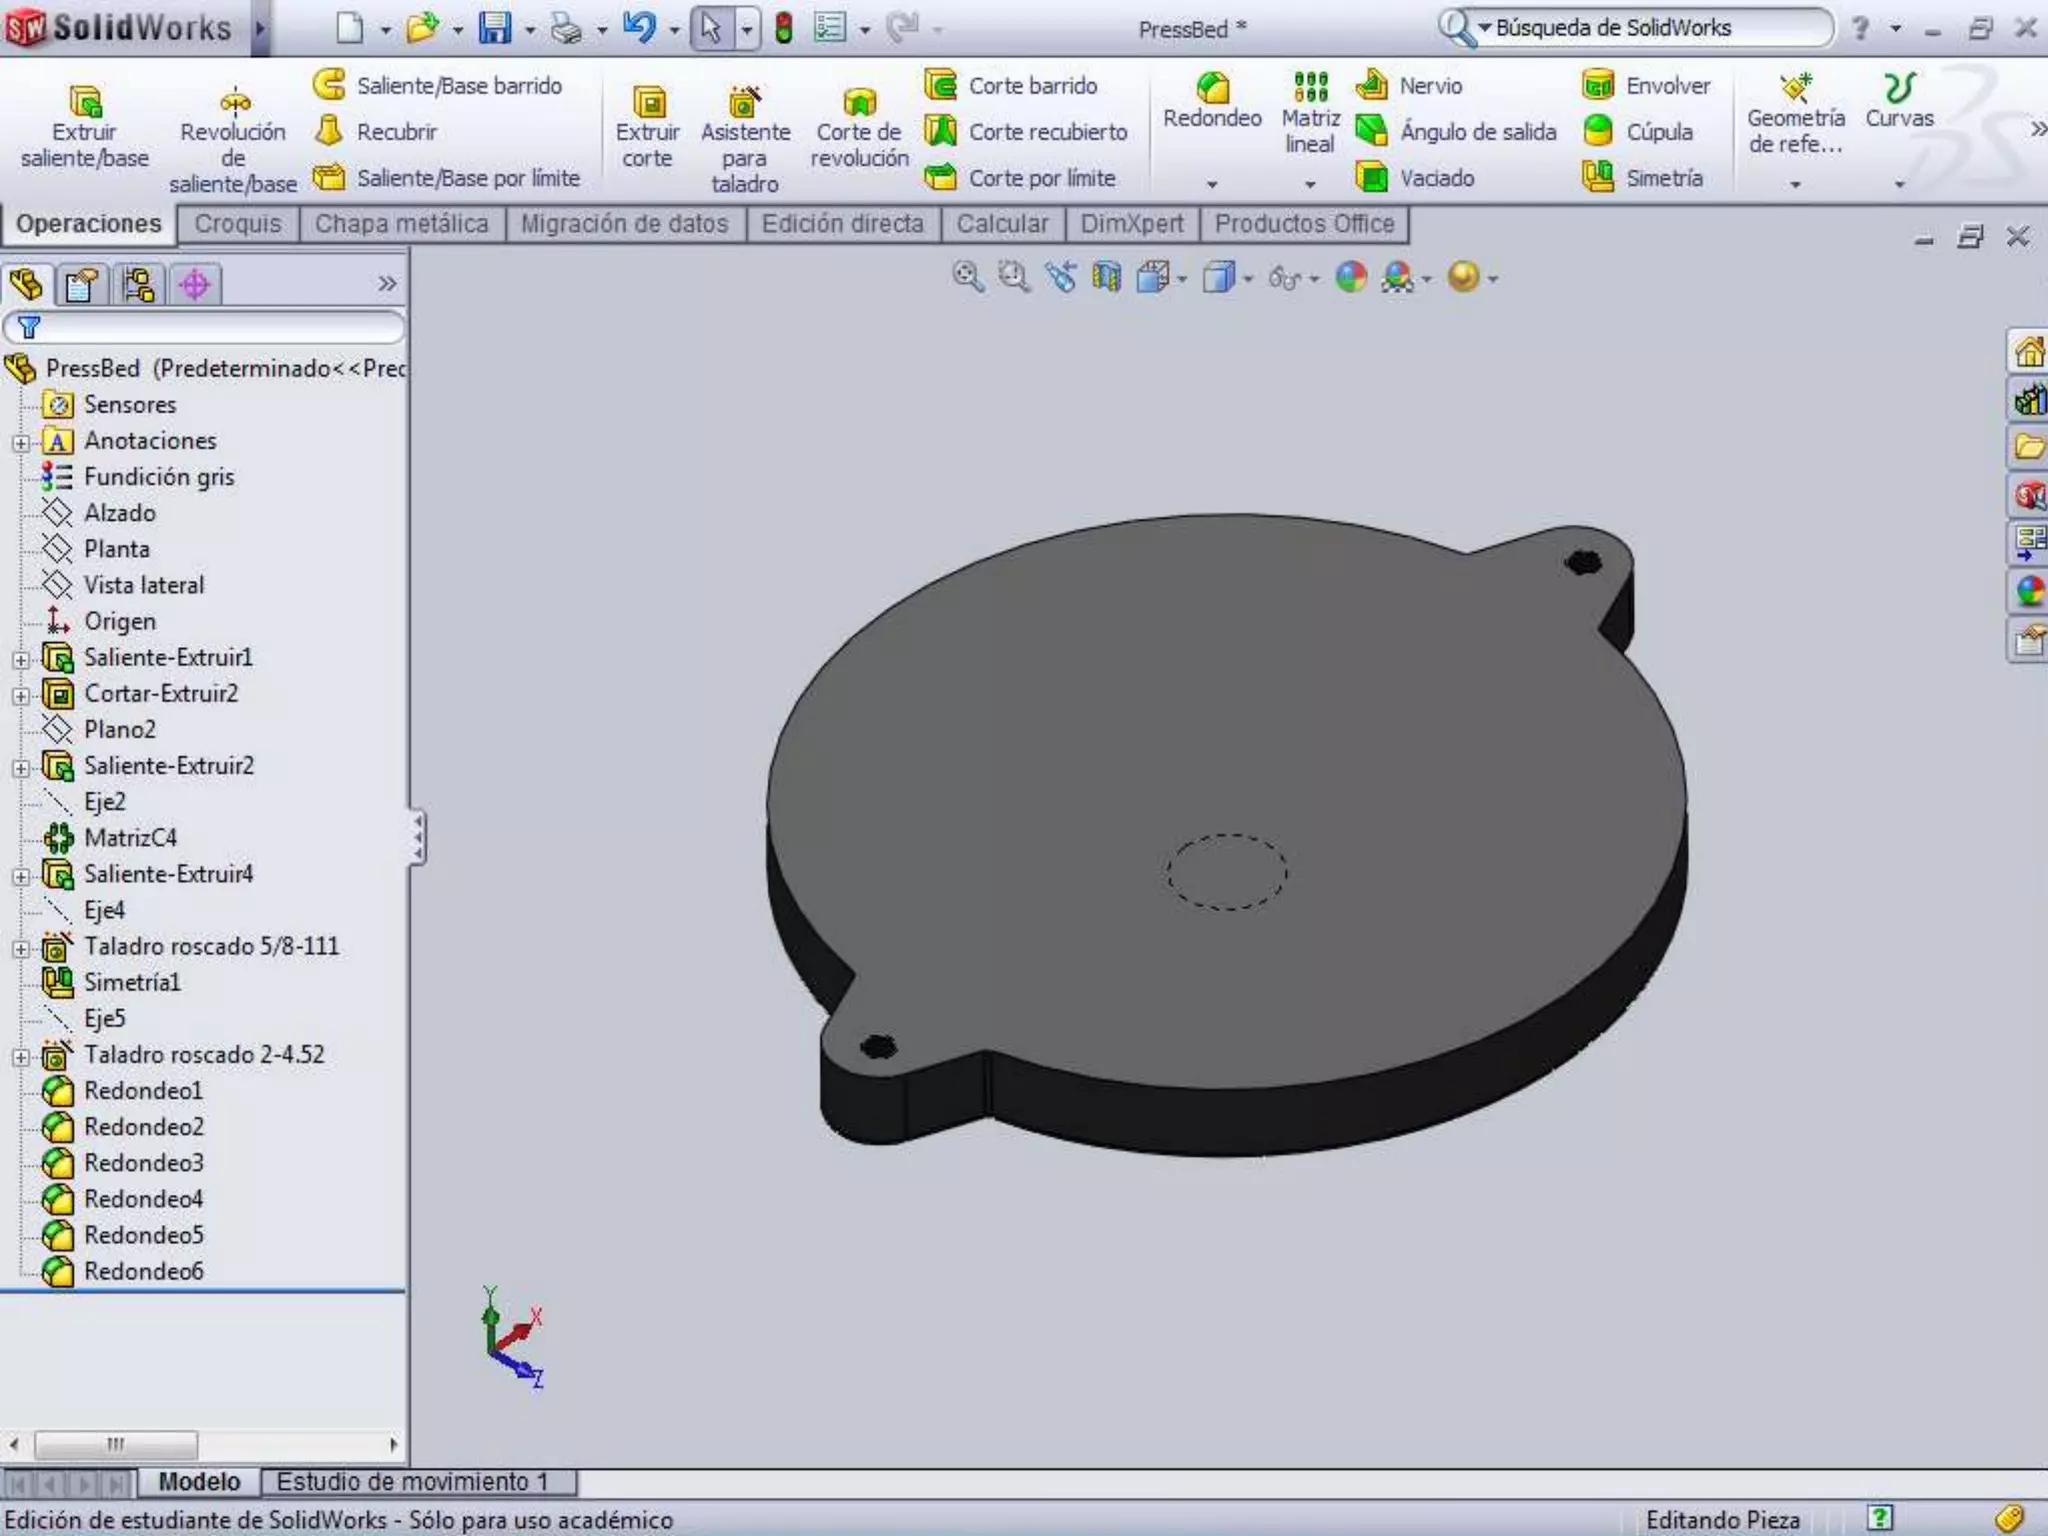Expand the Saliente-Extruir1 feature node
This screenshot has height=1536, width=2048.
(21, 659)
